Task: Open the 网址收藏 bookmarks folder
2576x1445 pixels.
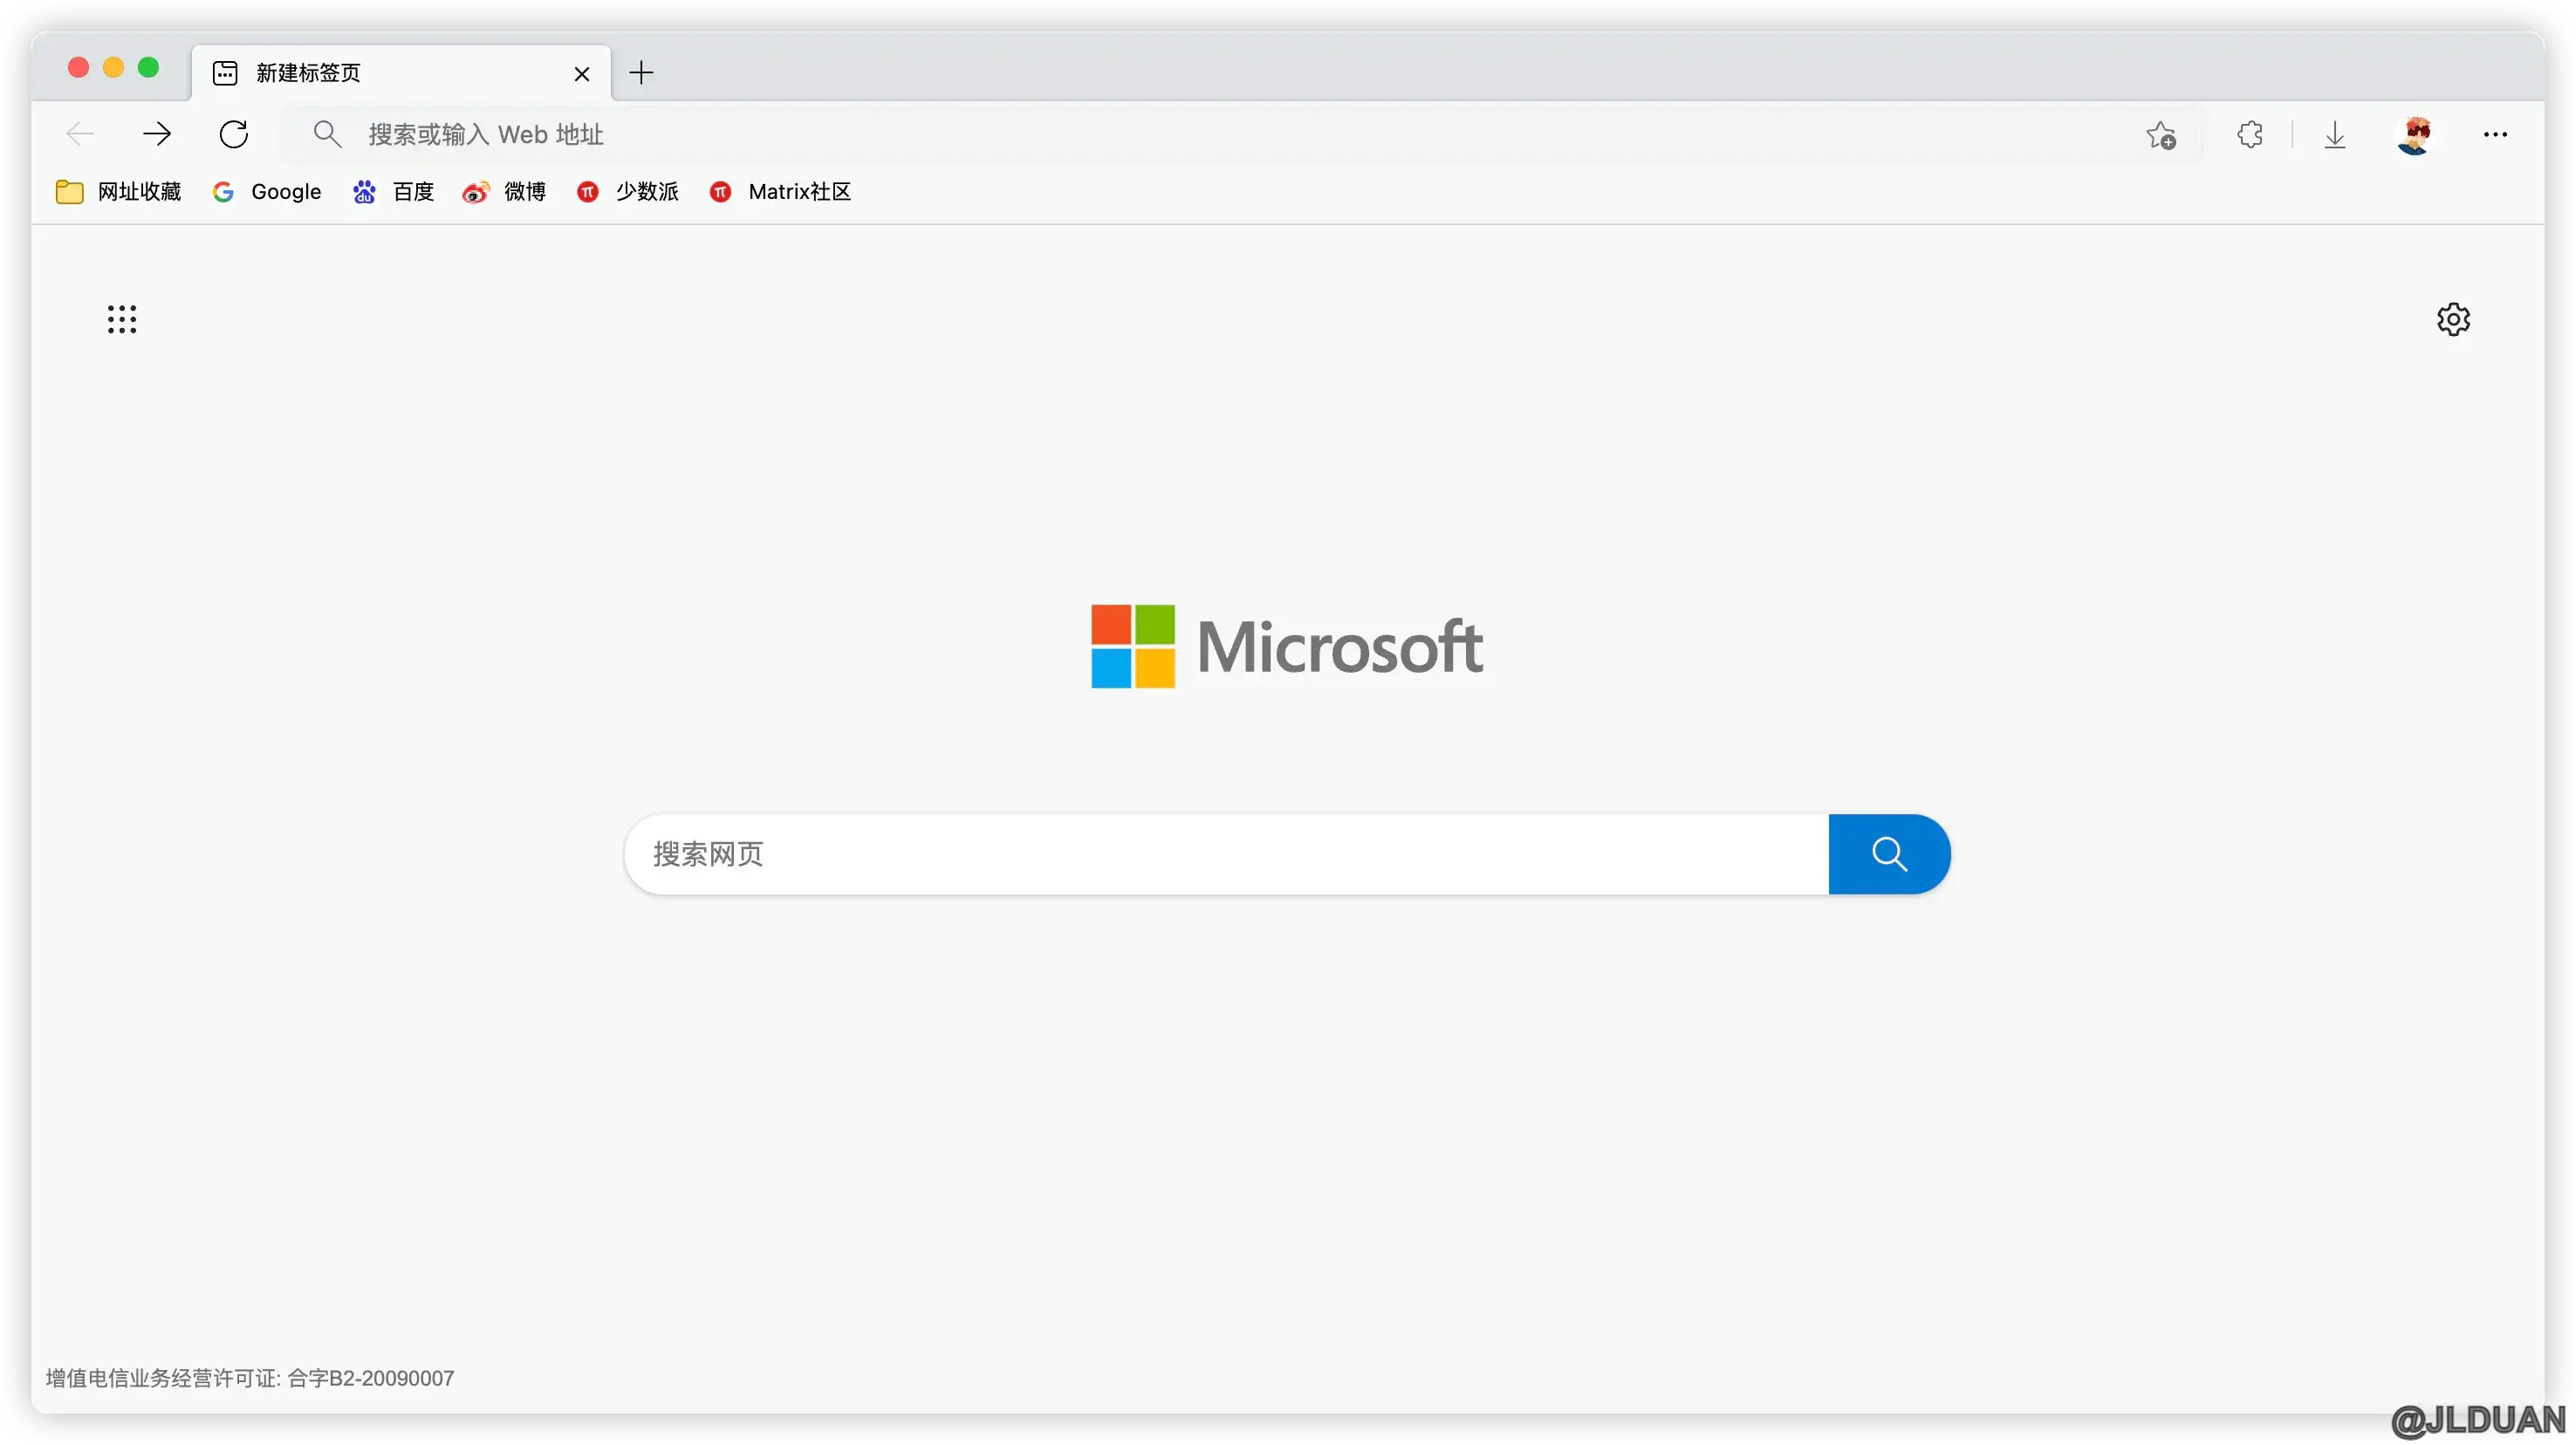Action: pos(118,191)
